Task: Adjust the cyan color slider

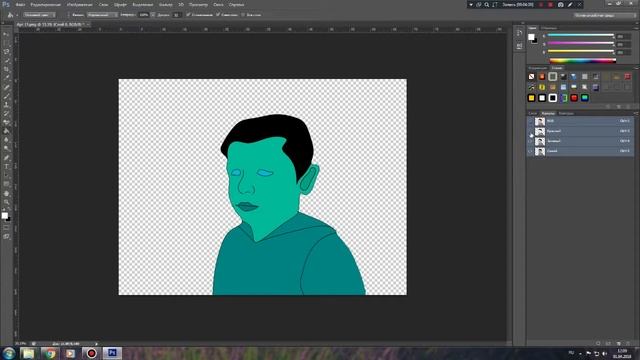Action: point(580,36)
